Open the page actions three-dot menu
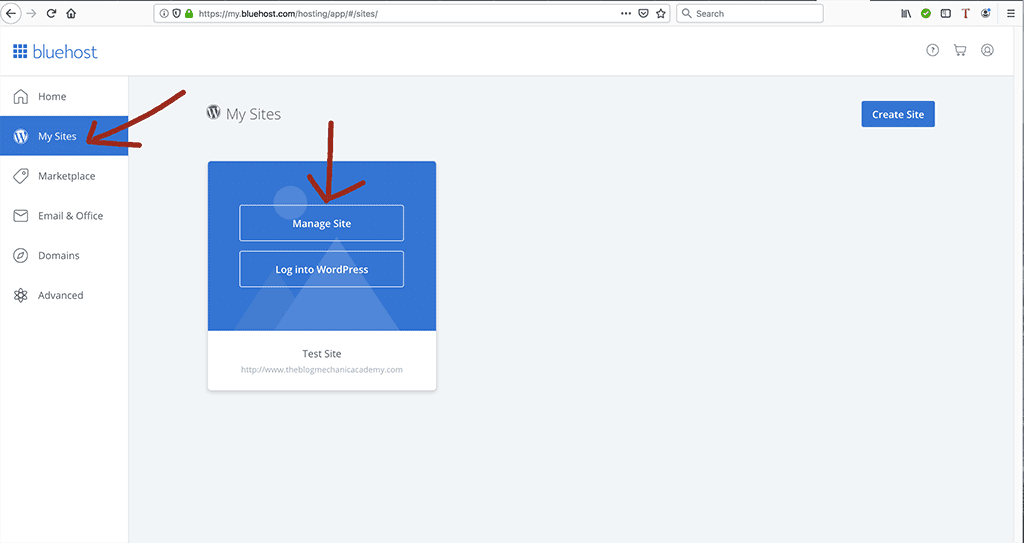 [626, 14]
